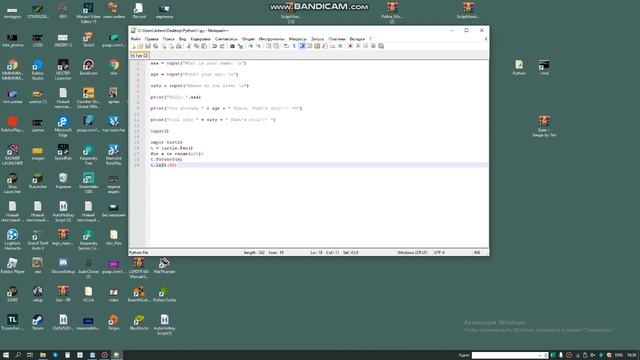Select the Python desktop icon at right
This screenshot has width=640, height=360.
(519, 67)
